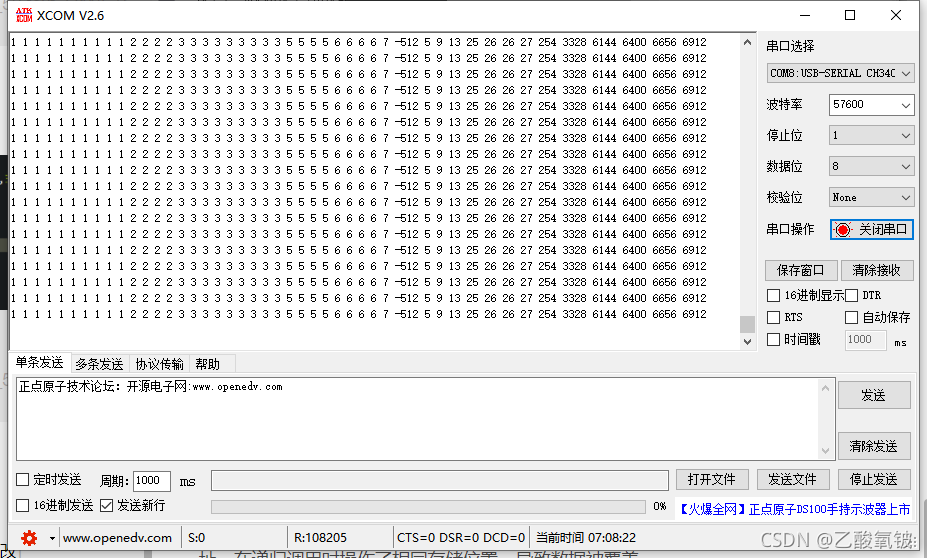Click the 发送 send button
927x558 pixels.
874,395
